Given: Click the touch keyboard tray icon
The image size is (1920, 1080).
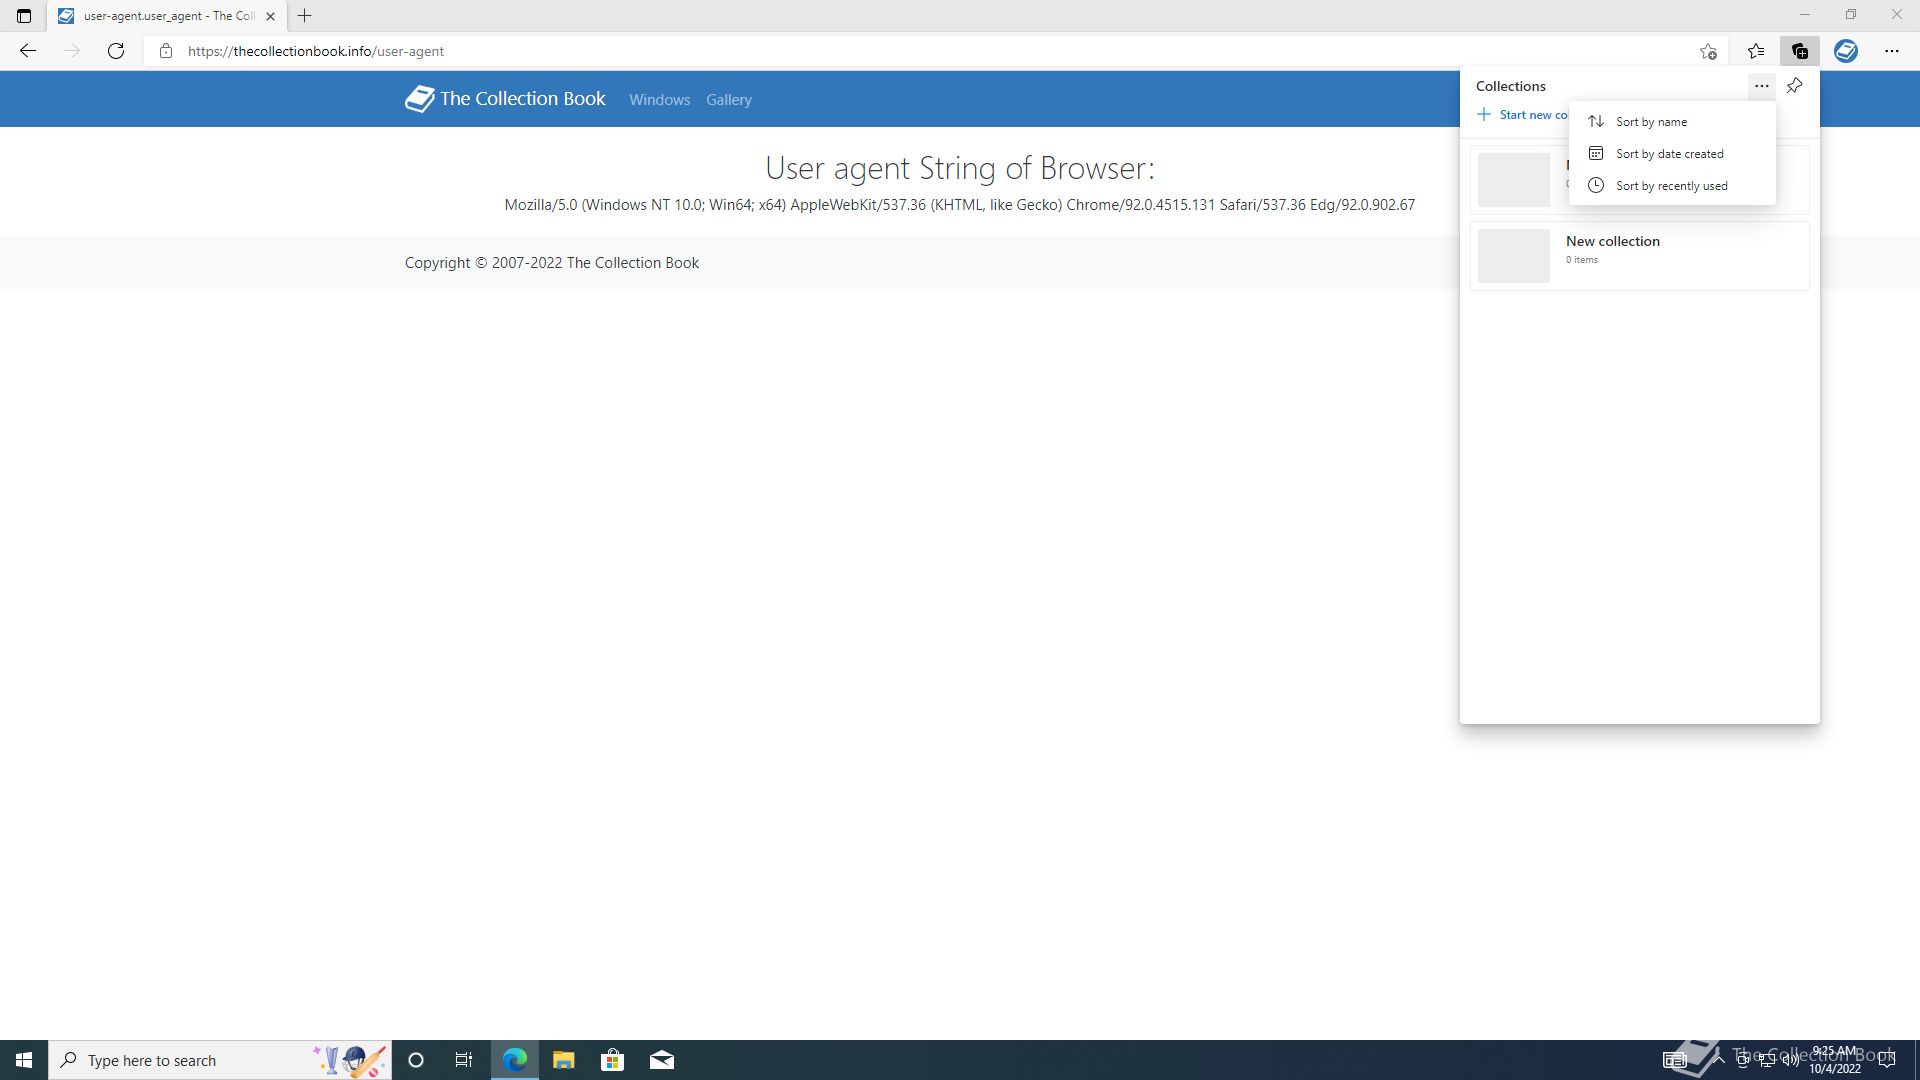Looking at the screenshot, I should pos(1674,1060).
